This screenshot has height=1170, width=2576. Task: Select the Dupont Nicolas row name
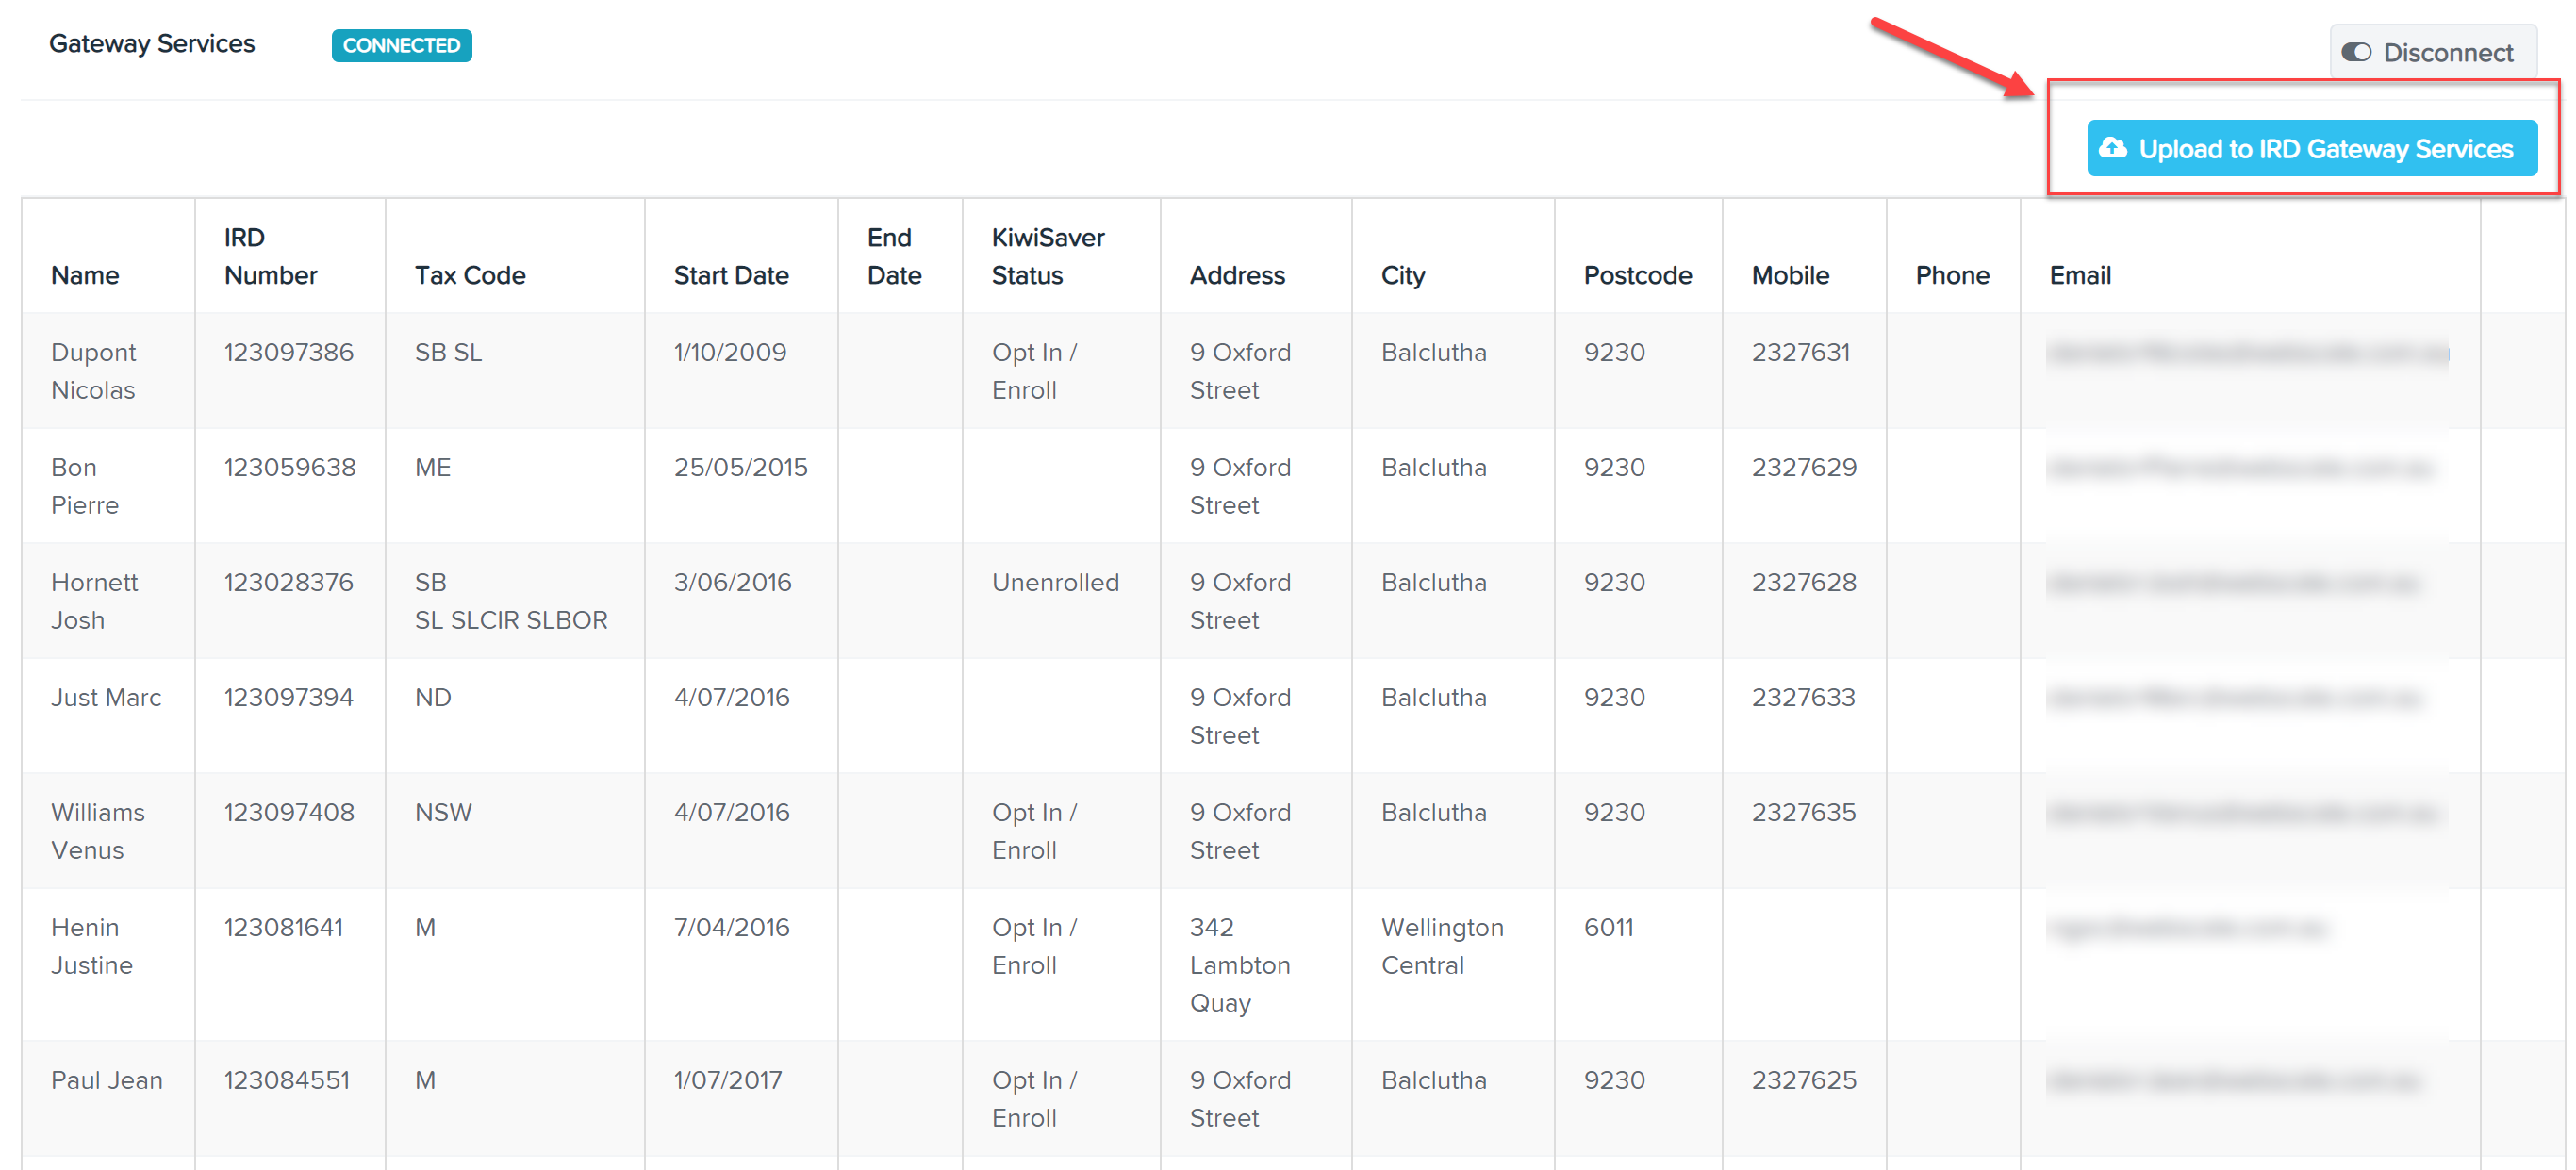tap(94, 371)
